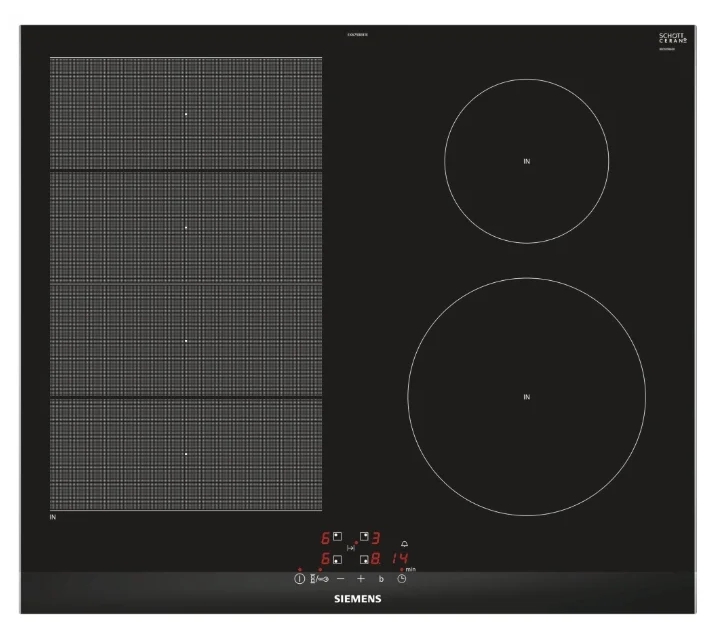Image resolution: width=714 pixels, height=635 pixels.
Task: Select the front-left zone selector square
Action: [x=337, y=559]
